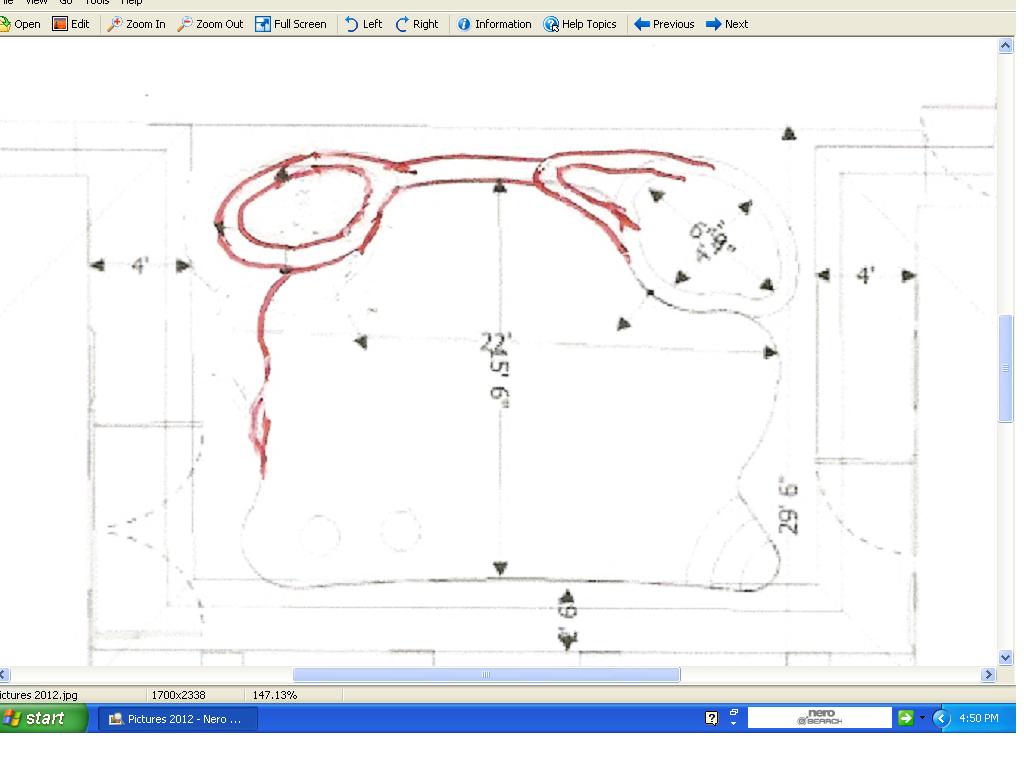Screen dimensions: 1024x768
Task: Rotate the image Left
Action: point(364,24)
